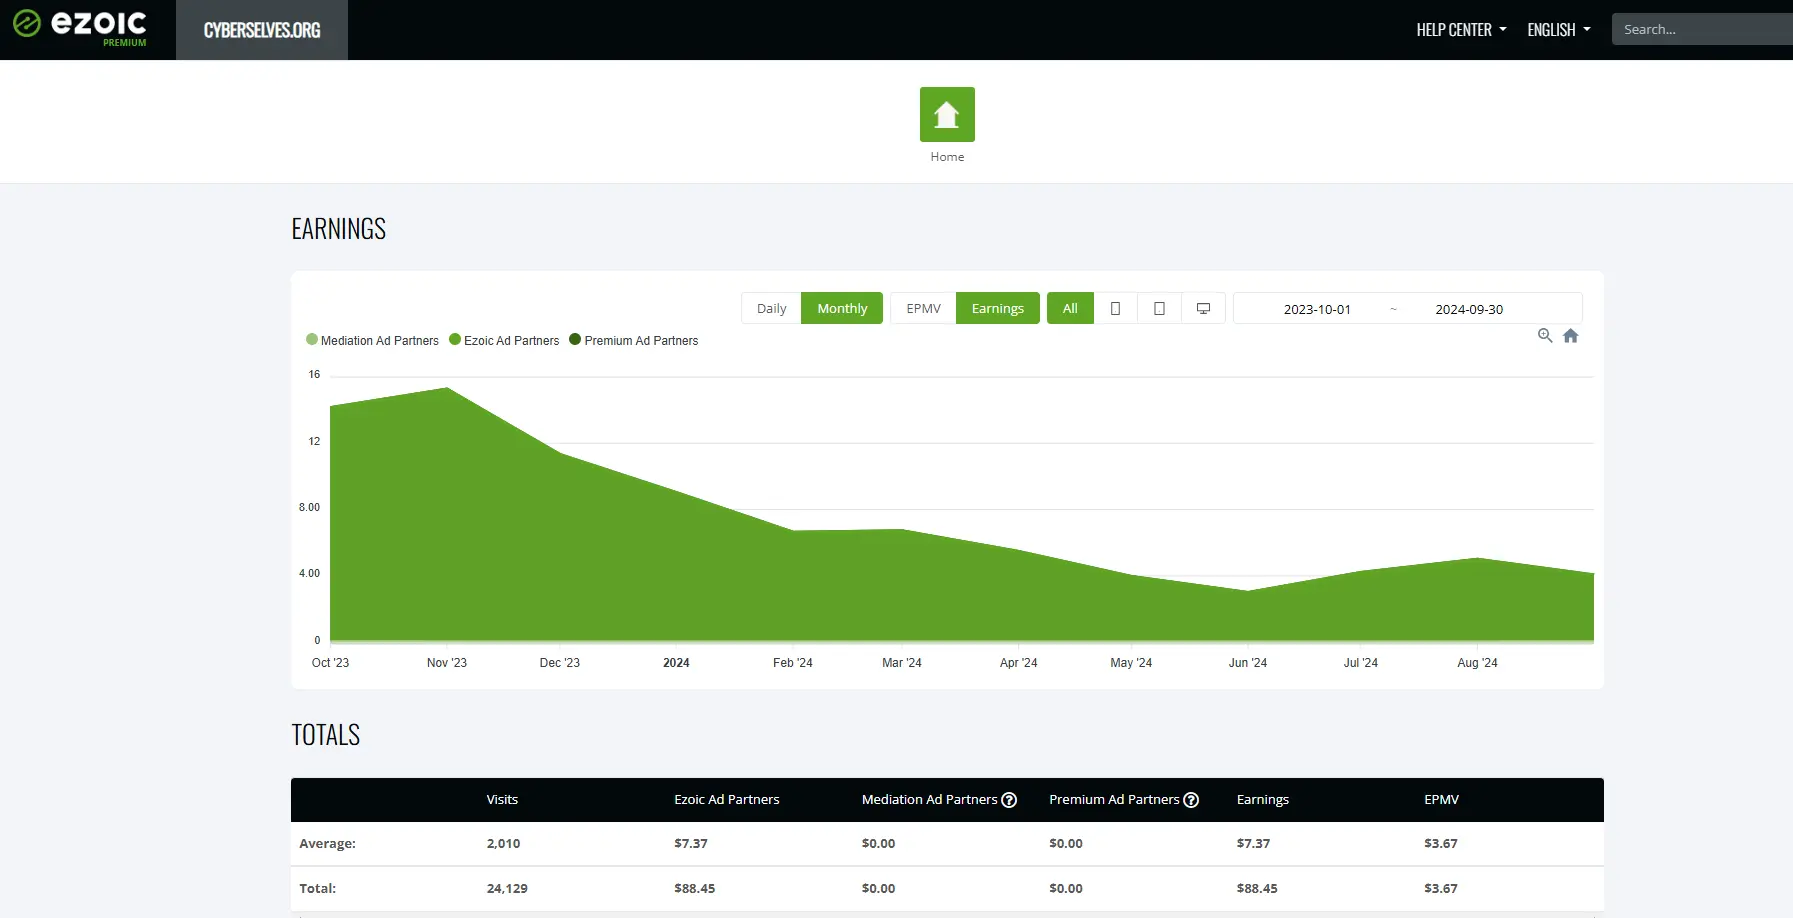1793x918 pixels.
Task: Select average visits value 2,010
Action: (x=503, y=844)
